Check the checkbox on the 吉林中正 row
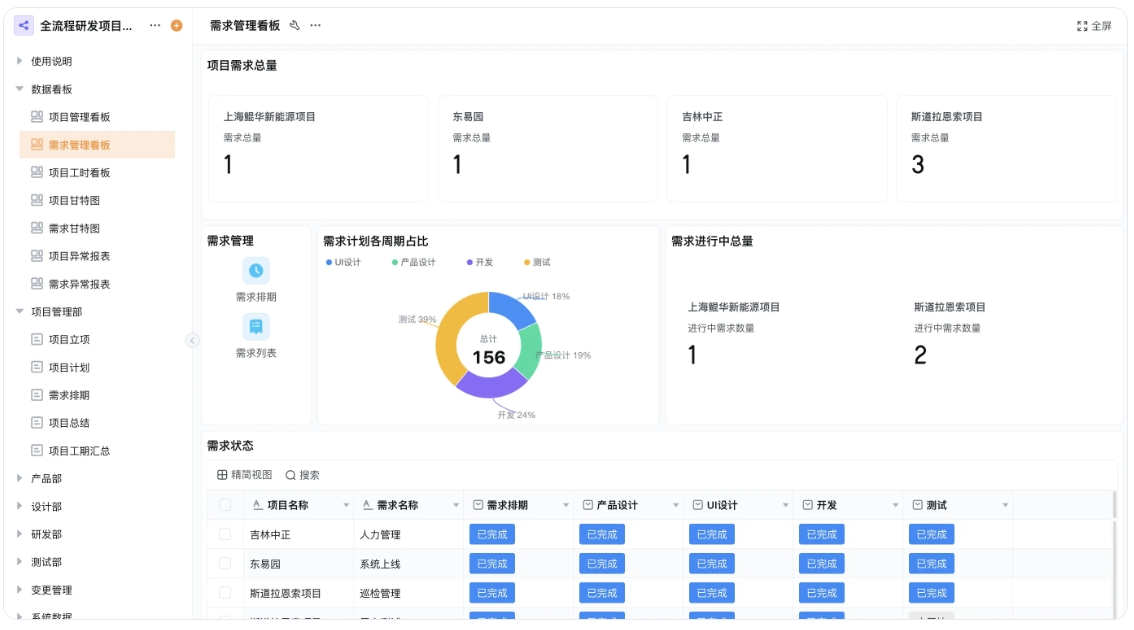Viewport: 1134px width, 630px height. [225, 534]
